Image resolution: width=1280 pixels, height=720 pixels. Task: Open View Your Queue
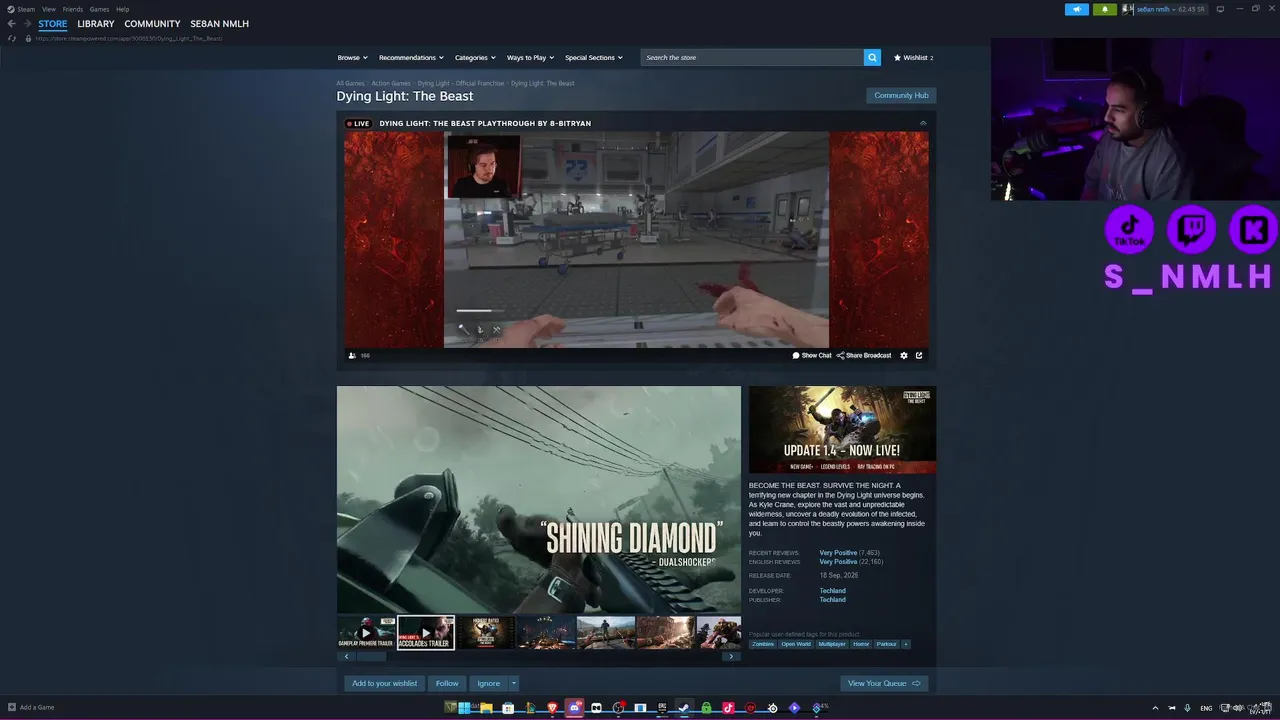884,683
